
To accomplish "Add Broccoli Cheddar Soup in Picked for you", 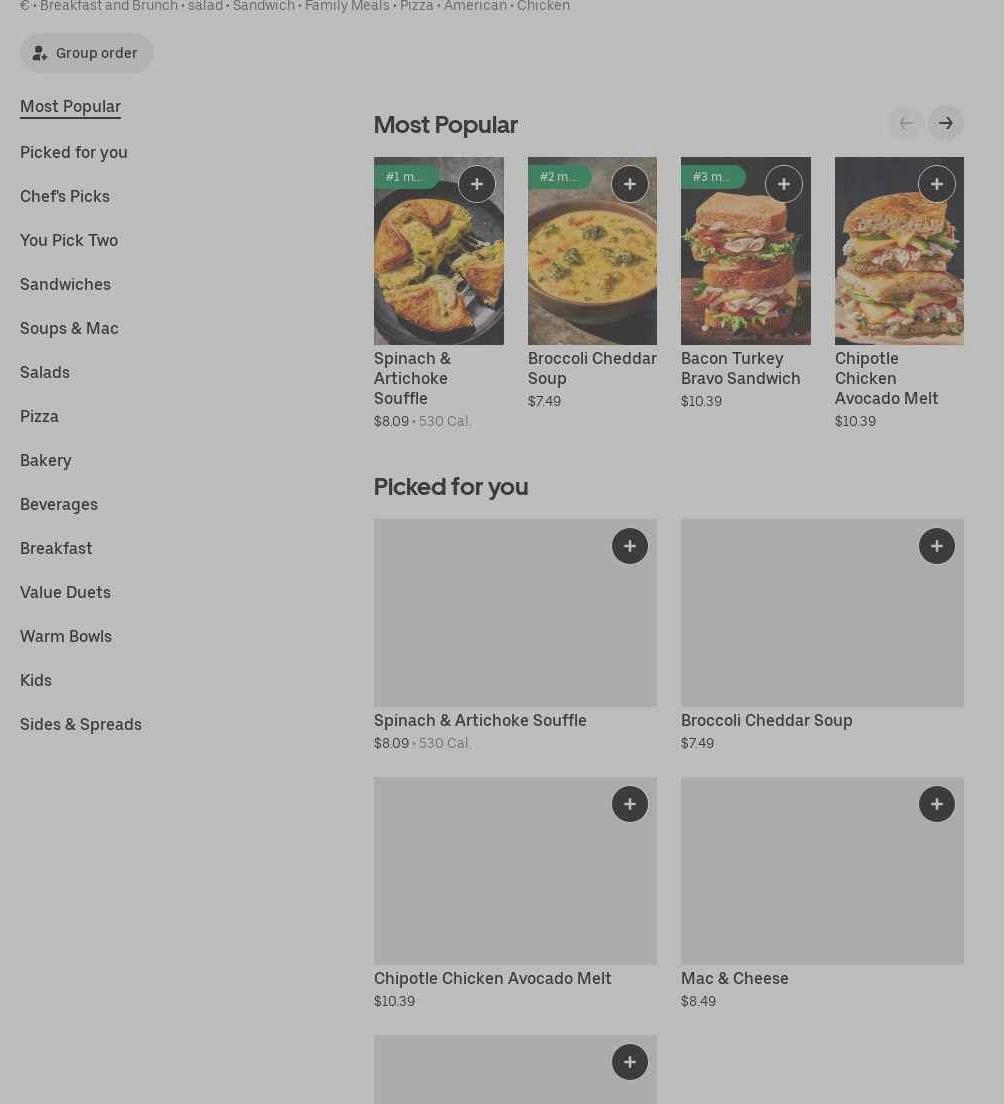I will tap(936, 546).
